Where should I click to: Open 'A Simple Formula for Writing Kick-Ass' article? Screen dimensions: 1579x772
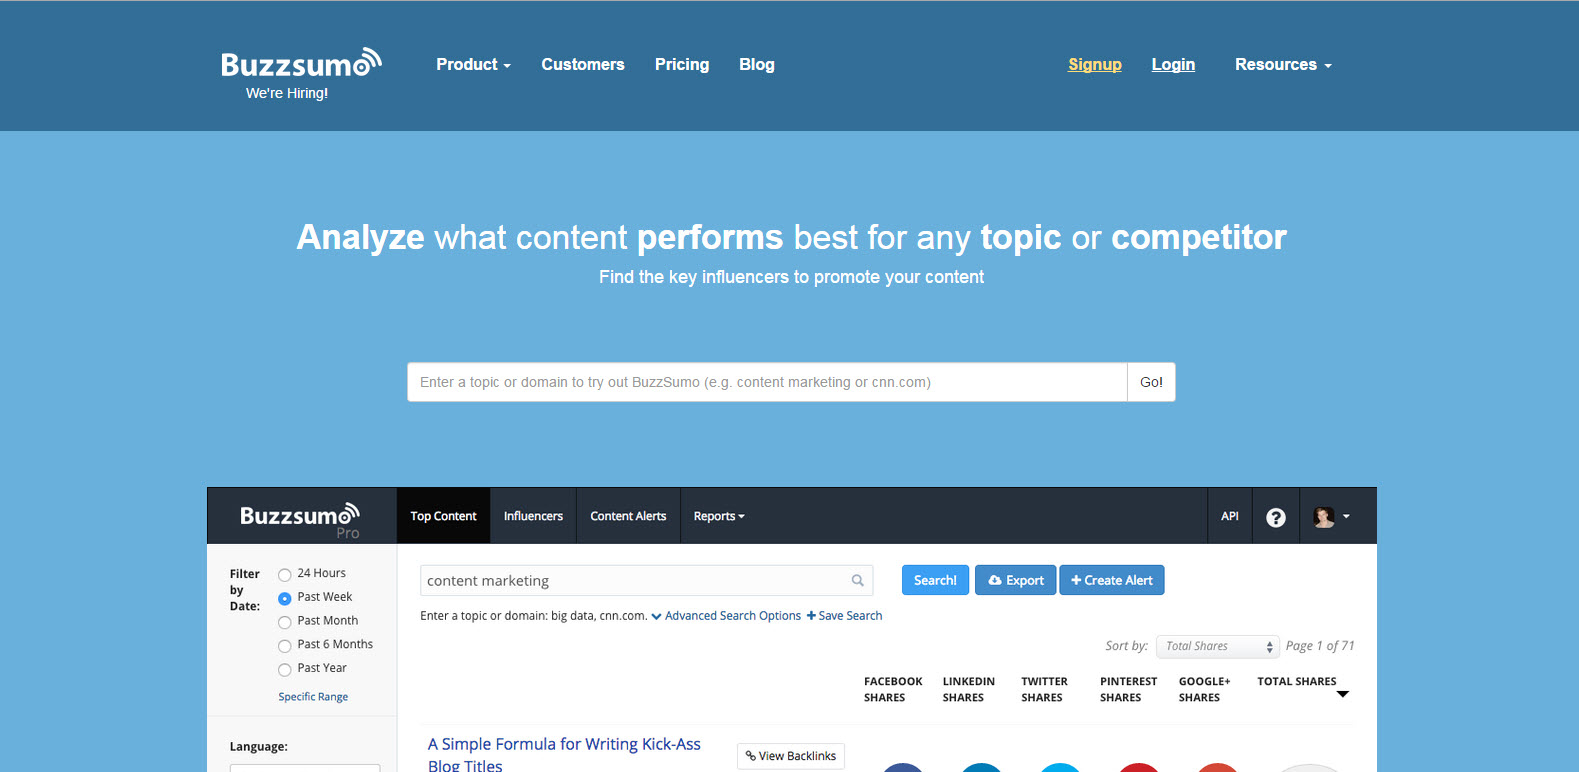pyautogui.click(x=564, y=754)
